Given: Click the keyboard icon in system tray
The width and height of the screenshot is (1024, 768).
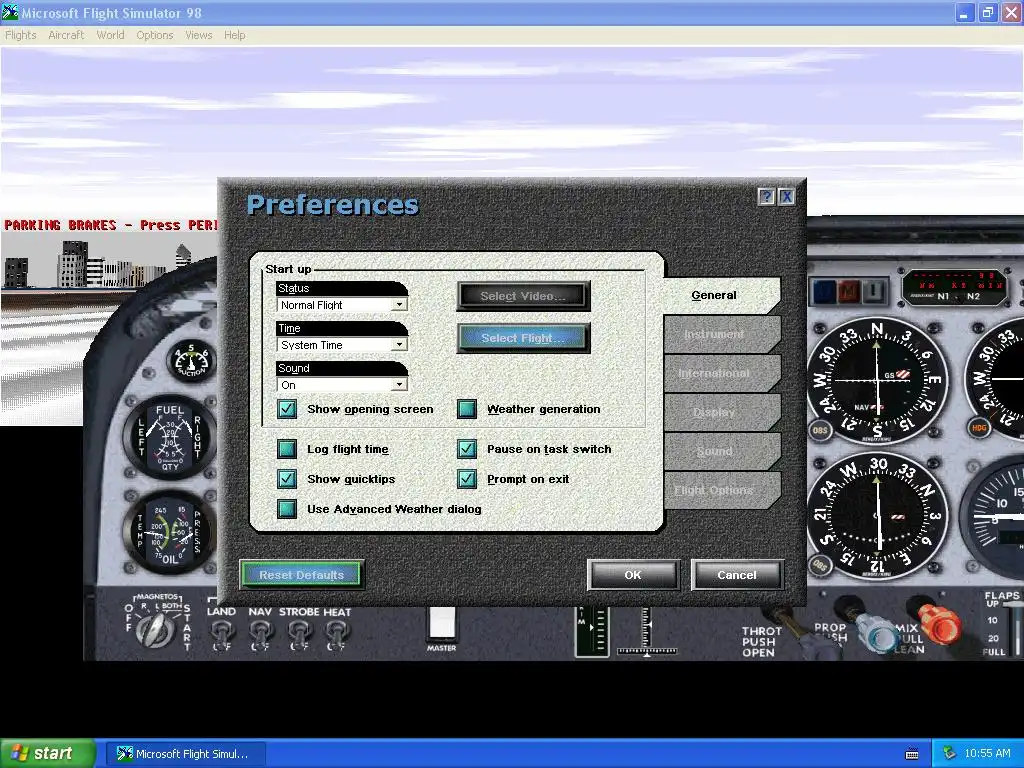Looking at the screenshot, I should [912, 754].
